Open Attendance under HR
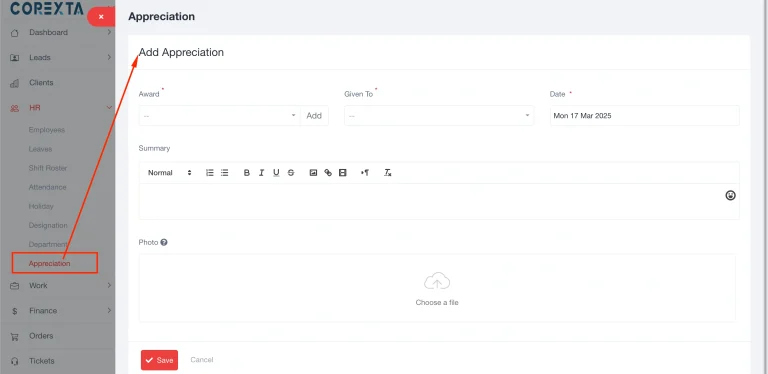 coord(47,187)
